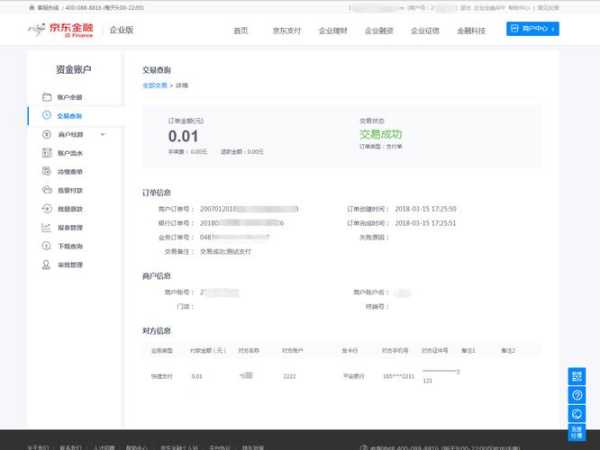Click the 审核管理 person icon in sidebar
This screenshot has width=600, height=450.
pyautogui.click(x=47, y=265)
